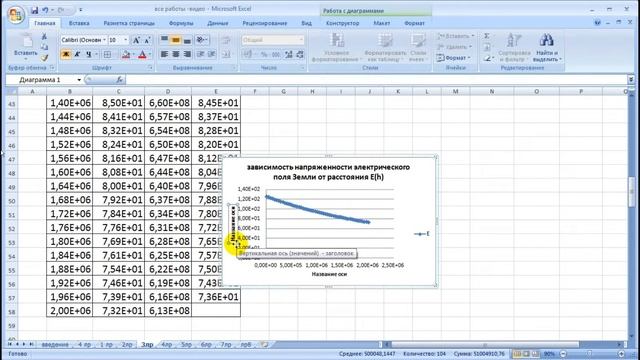The height and width of the screenshot is (360, 640).
Task: Click the zoom slider handle
Action: 589,354
